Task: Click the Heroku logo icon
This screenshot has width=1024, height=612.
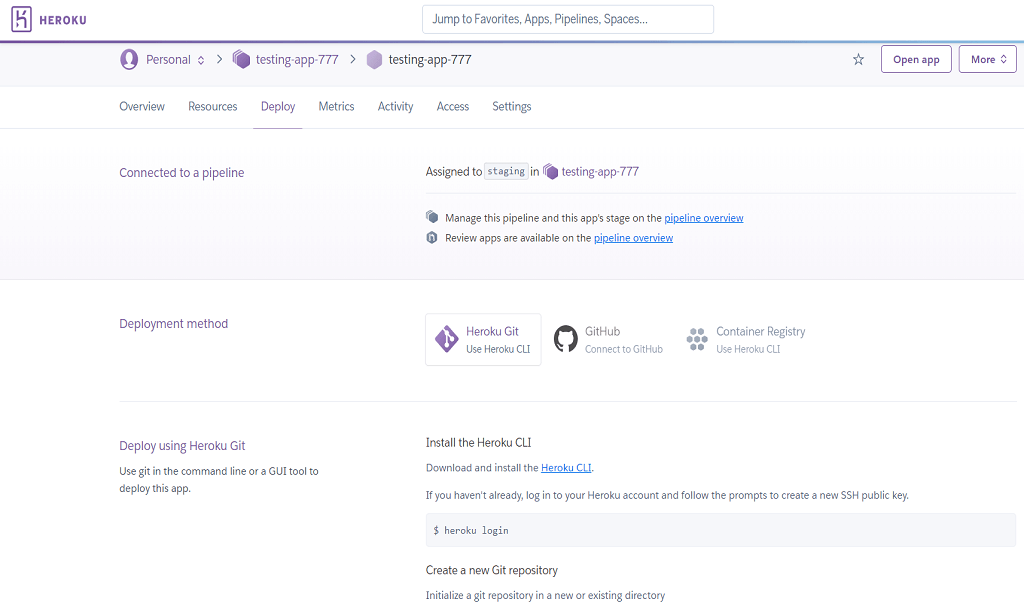Action: point(21,20)
